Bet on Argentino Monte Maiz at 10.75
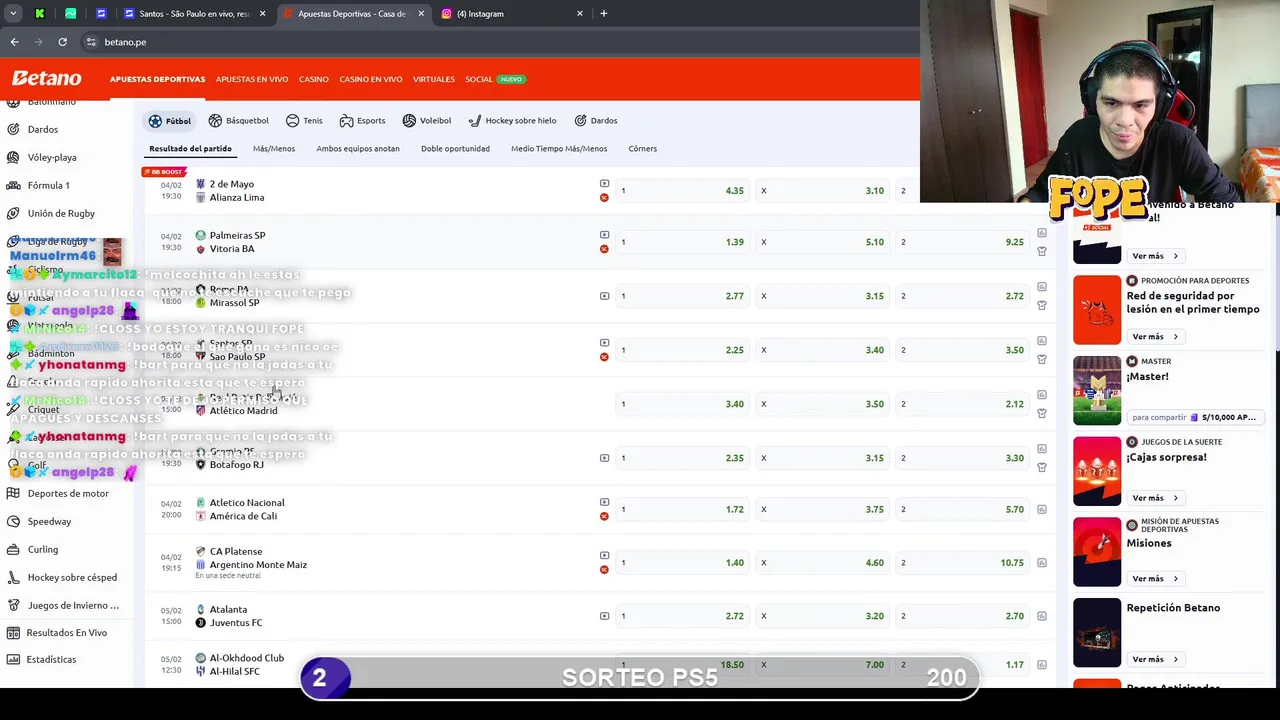Screen dimensions: 1280x720 point(962,562)
